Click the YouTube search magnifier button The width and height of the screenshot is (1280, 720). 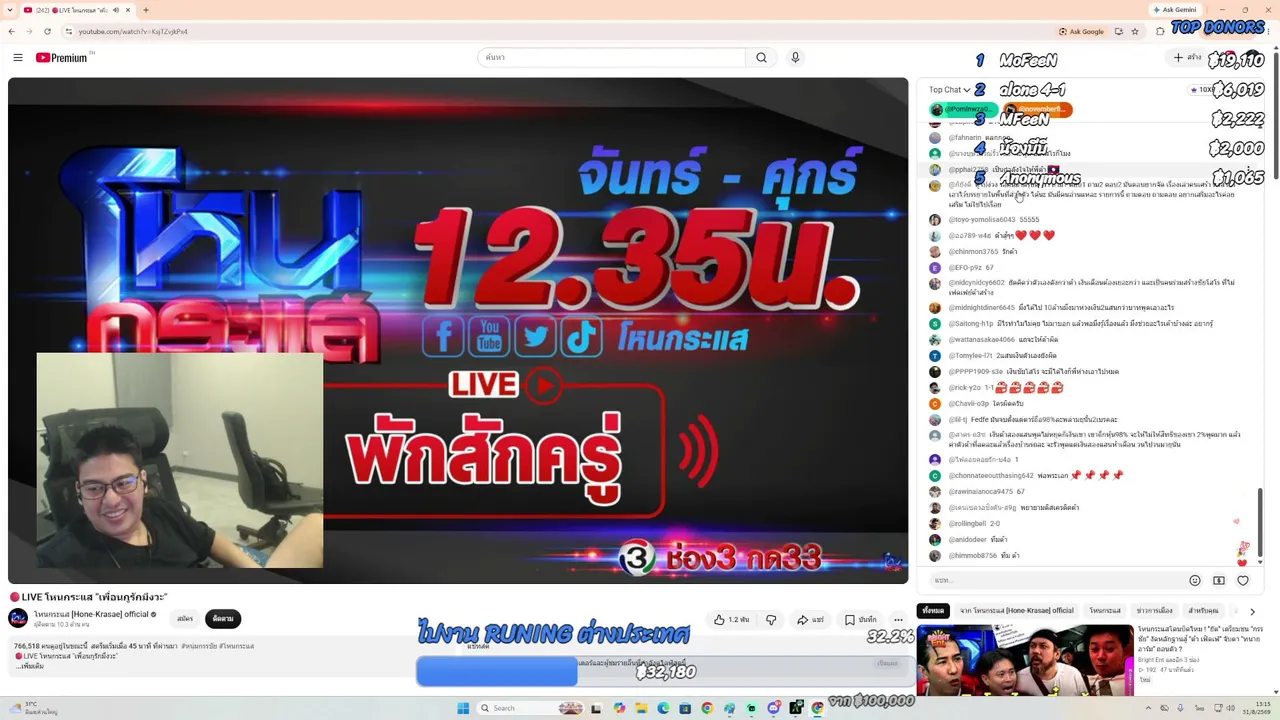click(761, 58)
